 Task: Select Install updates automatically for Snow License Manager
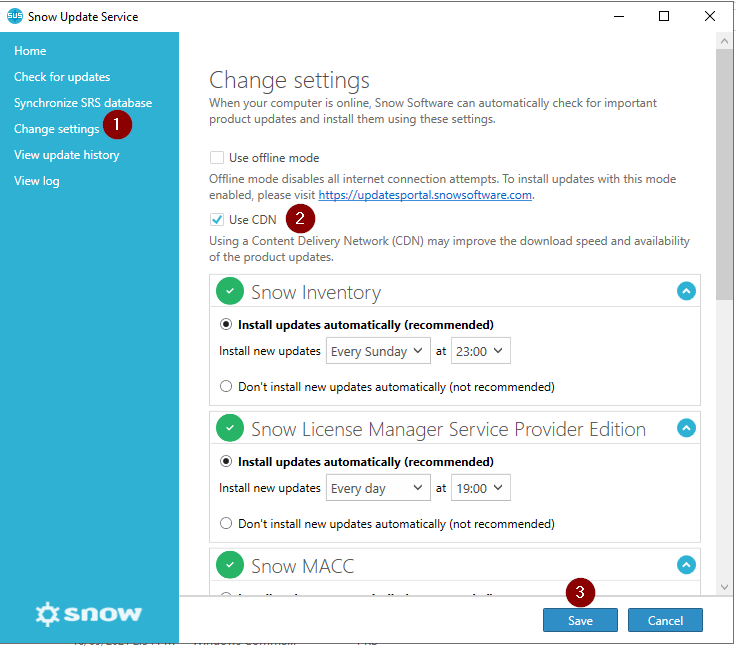pyautogui.click(x=226, y=462)
